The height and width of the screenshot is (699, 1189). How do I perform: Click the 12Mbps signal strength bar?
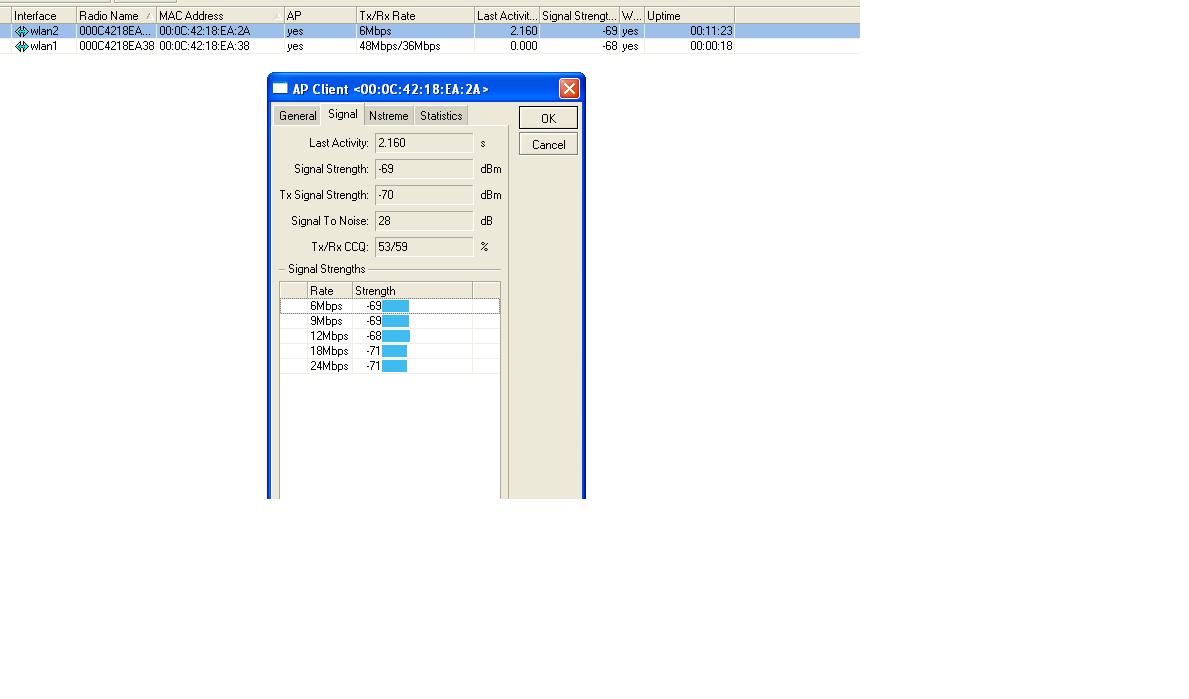(396, 336)
